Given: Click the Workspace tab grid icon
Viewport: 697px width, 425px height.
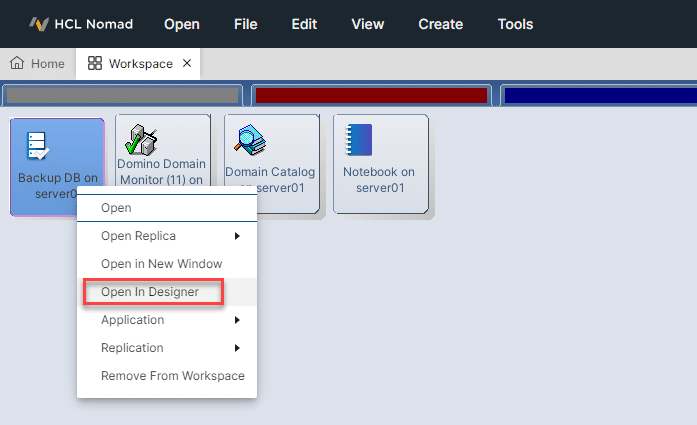Looking at the screenshot, I should [x=95, y=63].
